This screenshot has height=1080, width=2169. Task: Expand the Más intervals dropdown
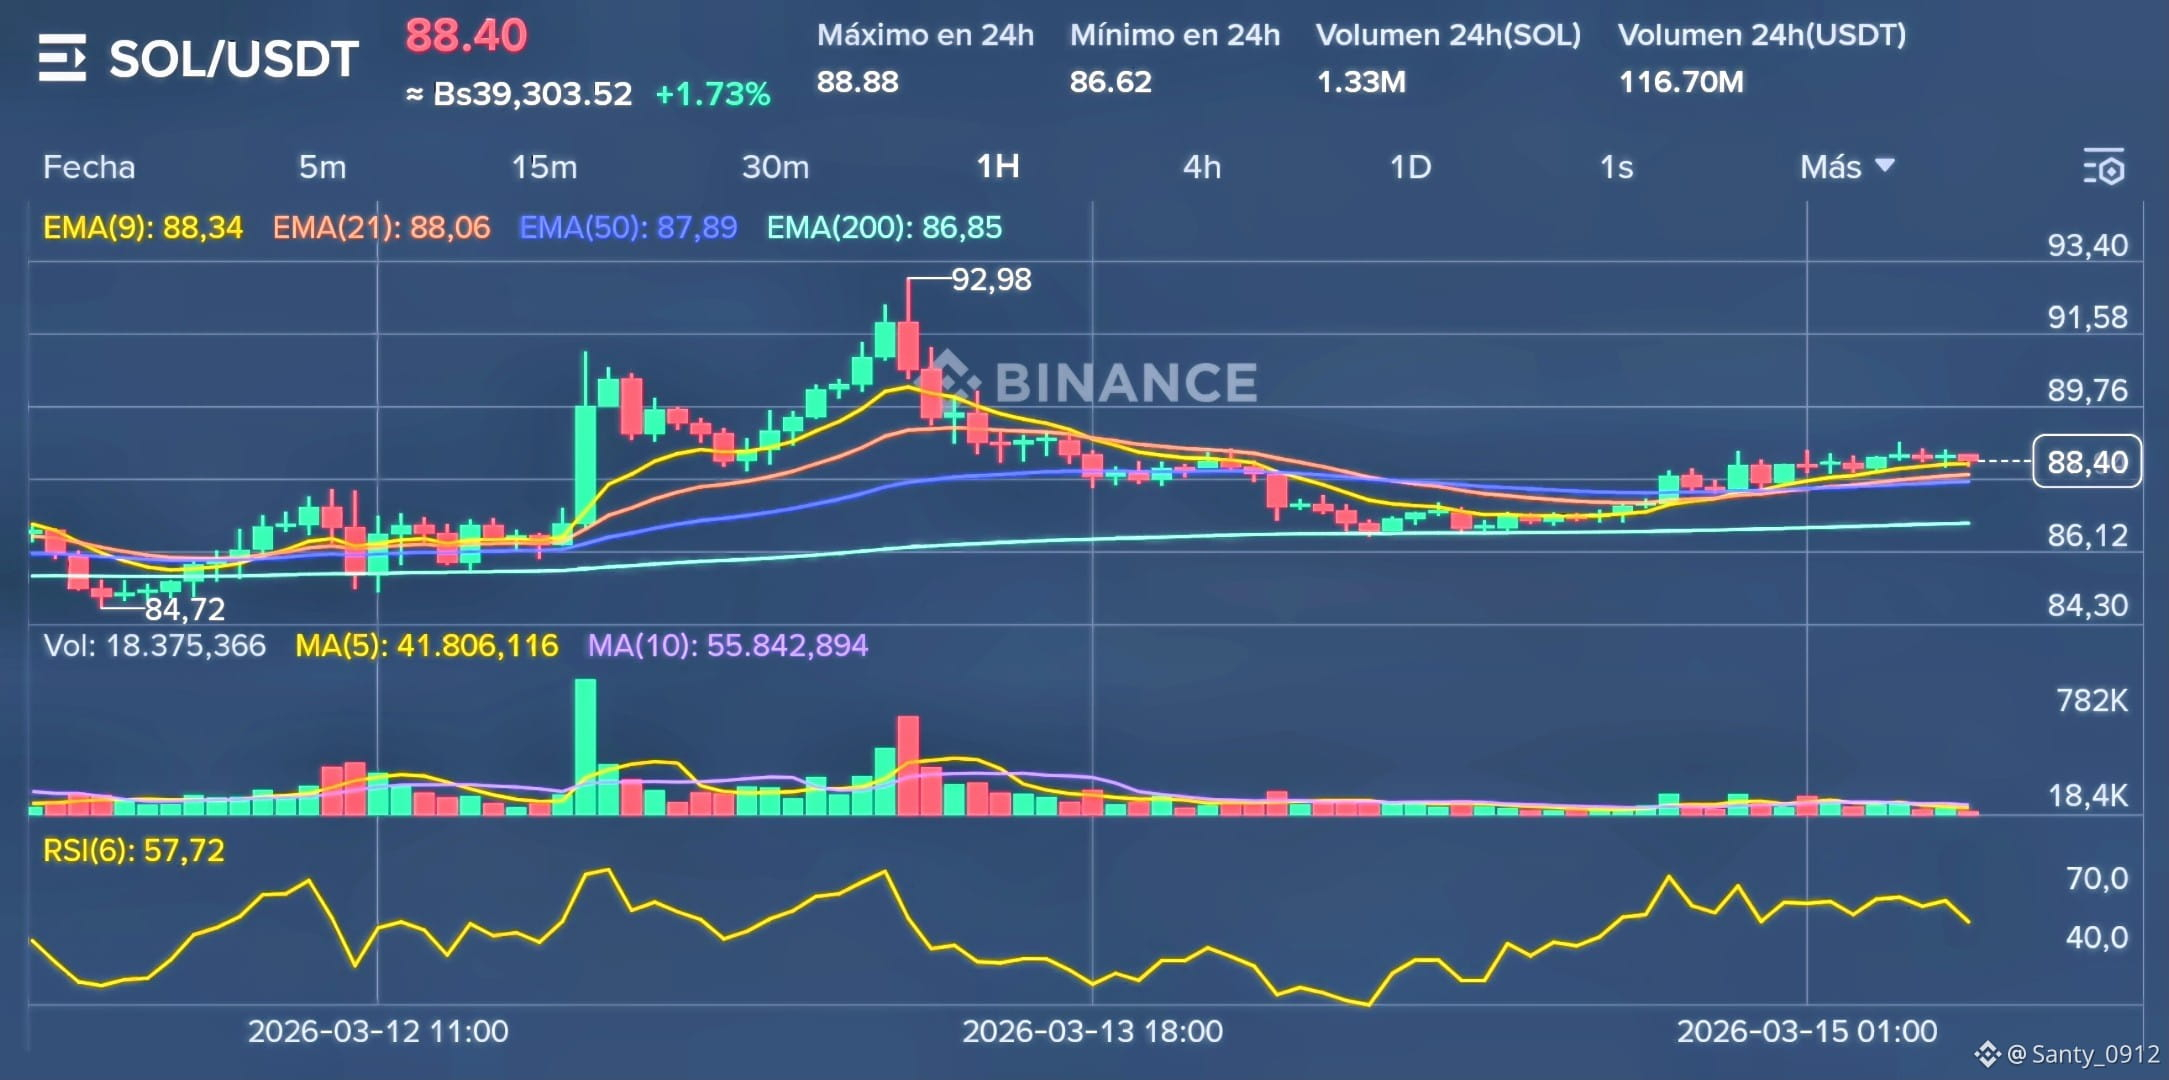coord(1847,167)
